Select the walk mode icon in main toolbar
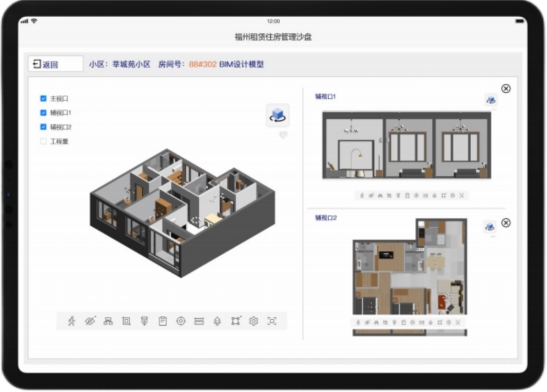 point(72,321)
